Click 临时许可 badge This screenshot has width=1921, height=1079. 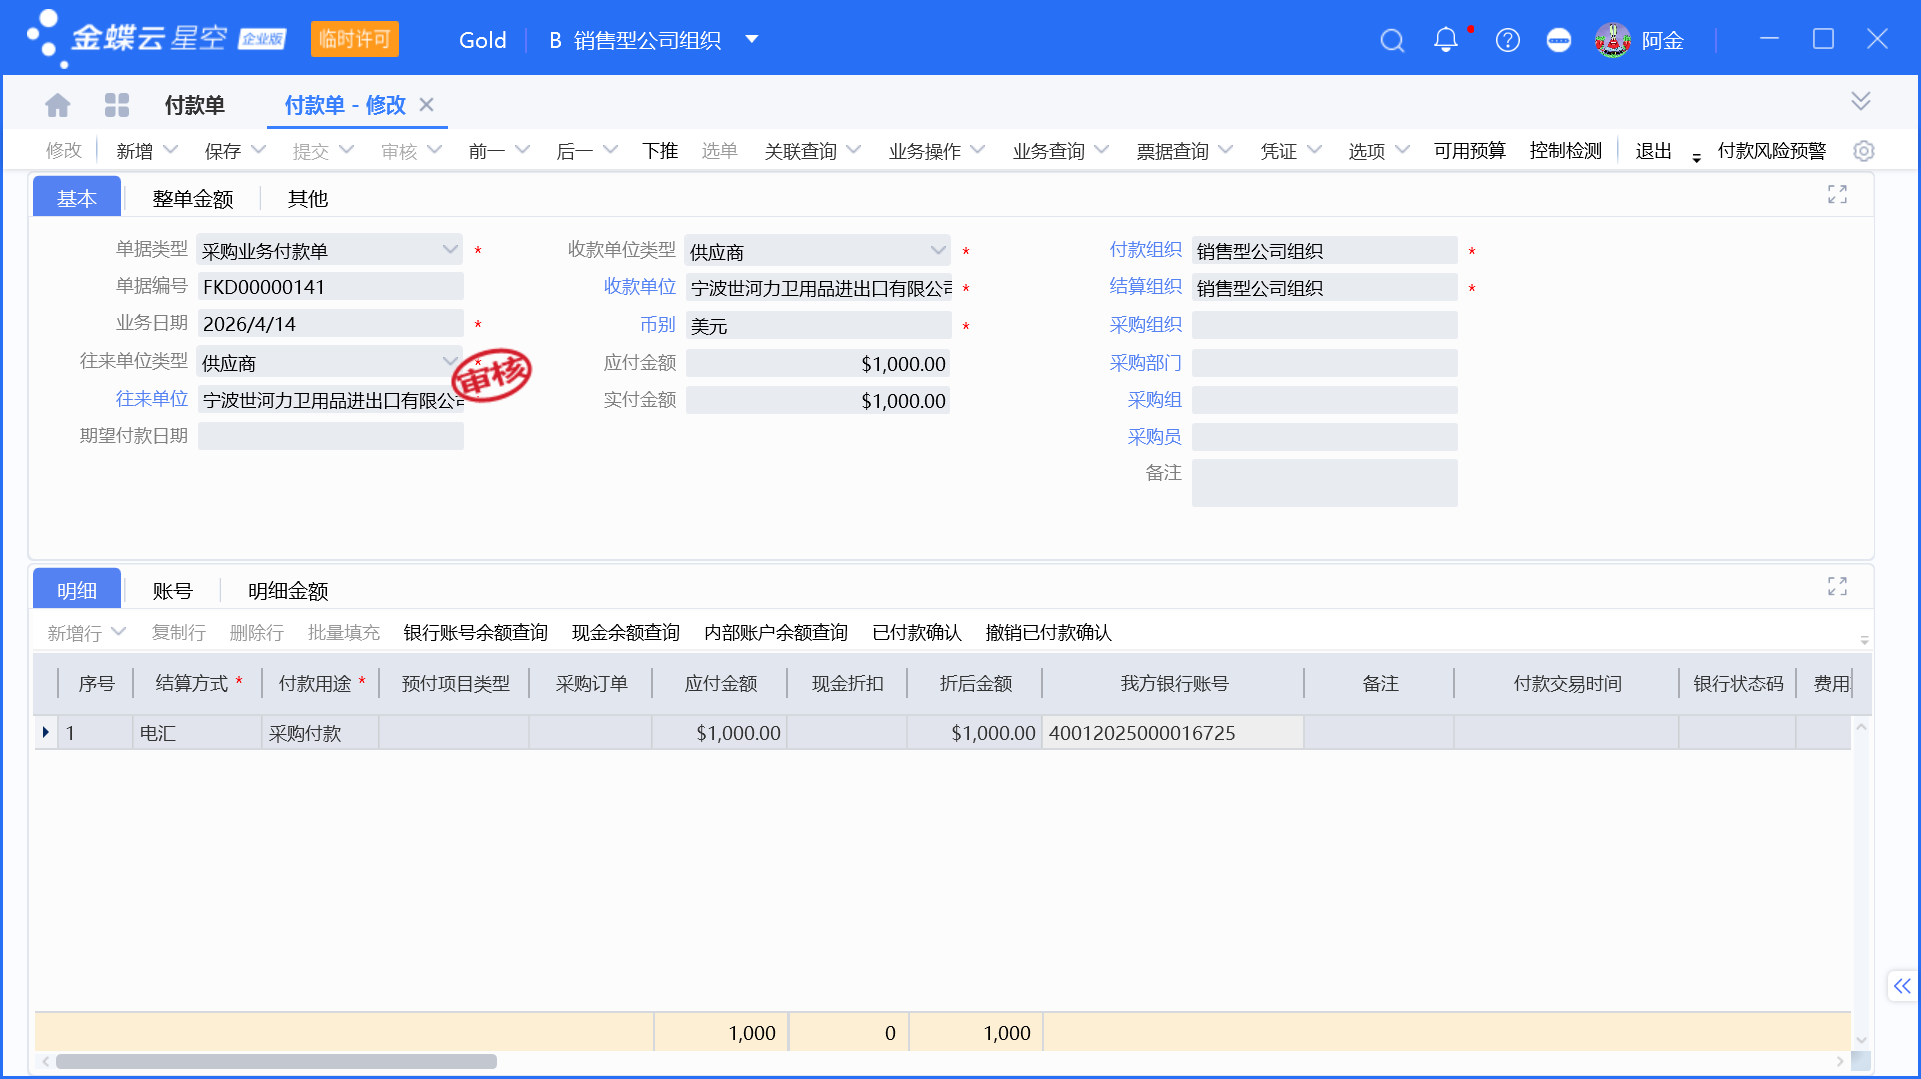pos(354,39)
